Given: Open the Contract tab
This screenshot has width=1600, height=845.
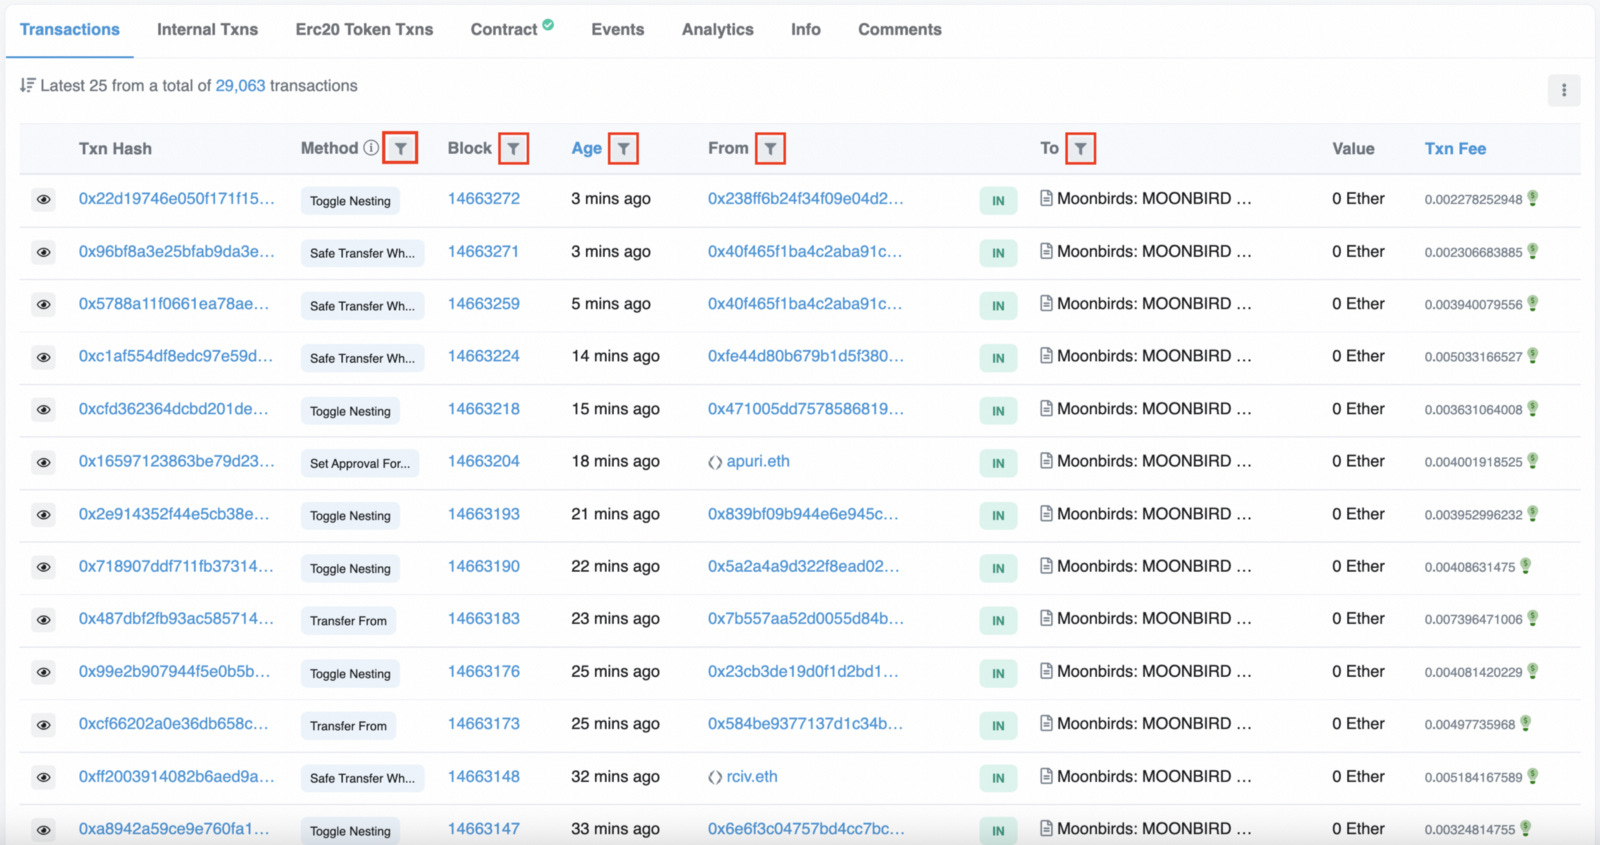Looking at the screenshot, I should [504, 30].
